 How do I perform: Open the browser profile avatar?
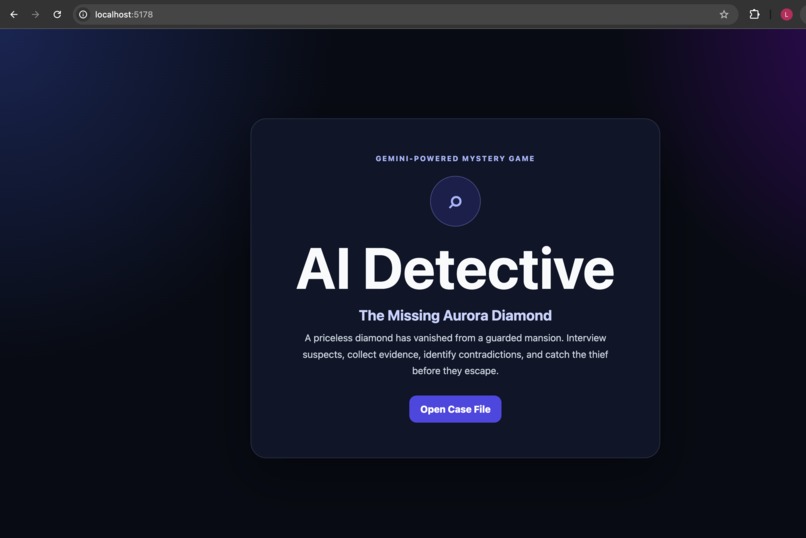786,14
